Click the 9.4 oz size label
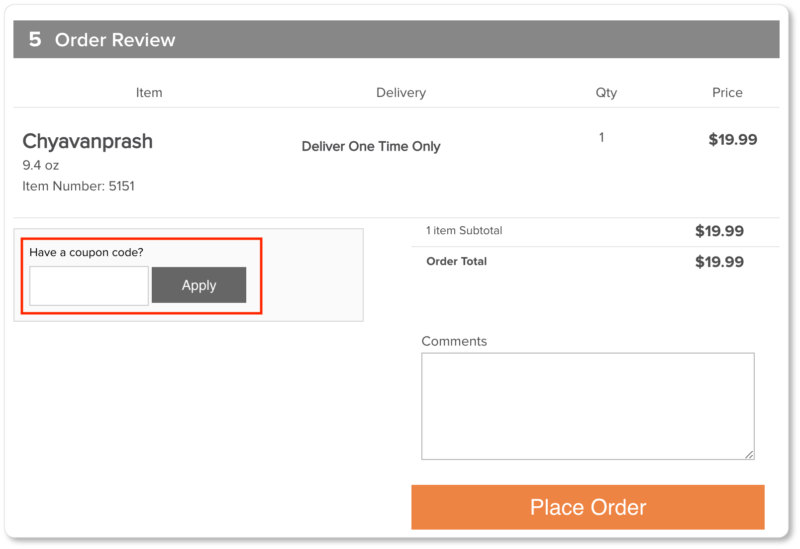800x549 pixels. click(x=41, y=165)
